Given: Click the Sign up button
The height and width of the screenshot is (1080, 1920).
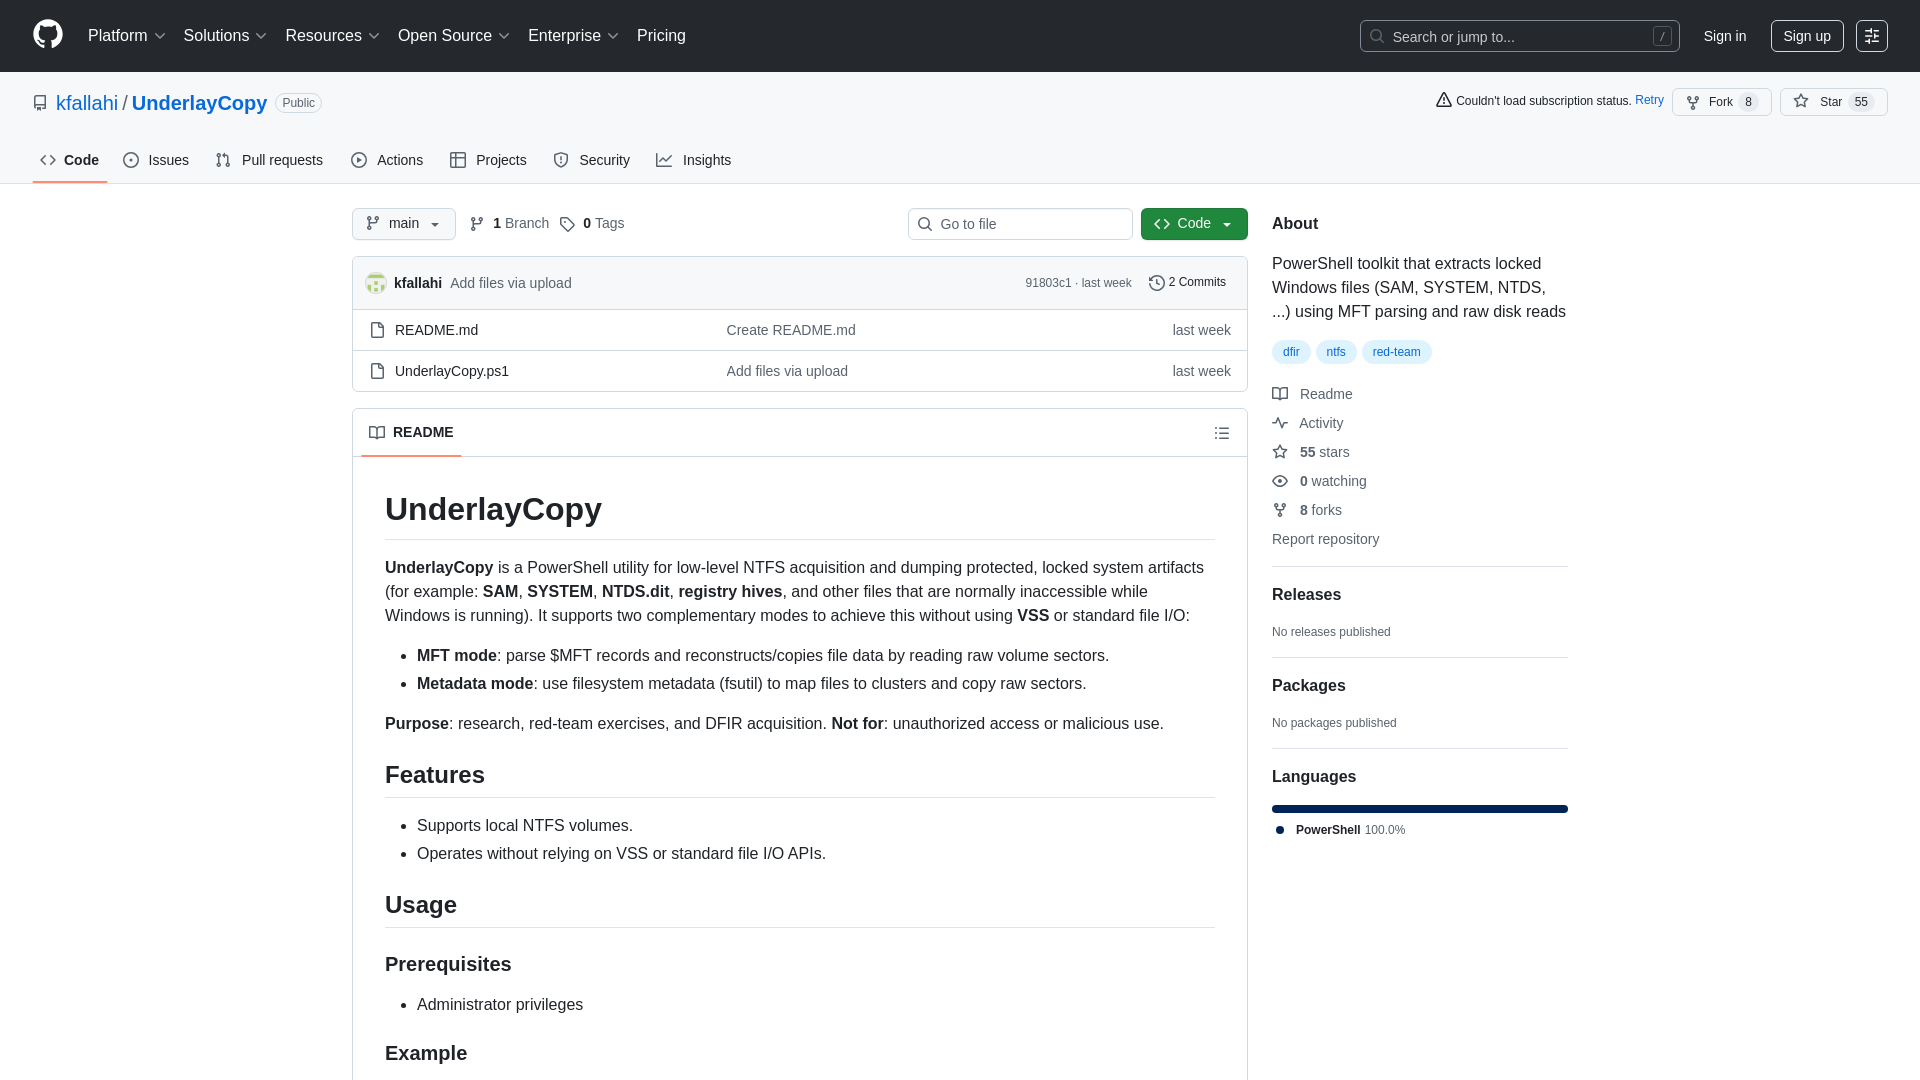Looking at the screenshot, I should tap(1806, 36).
